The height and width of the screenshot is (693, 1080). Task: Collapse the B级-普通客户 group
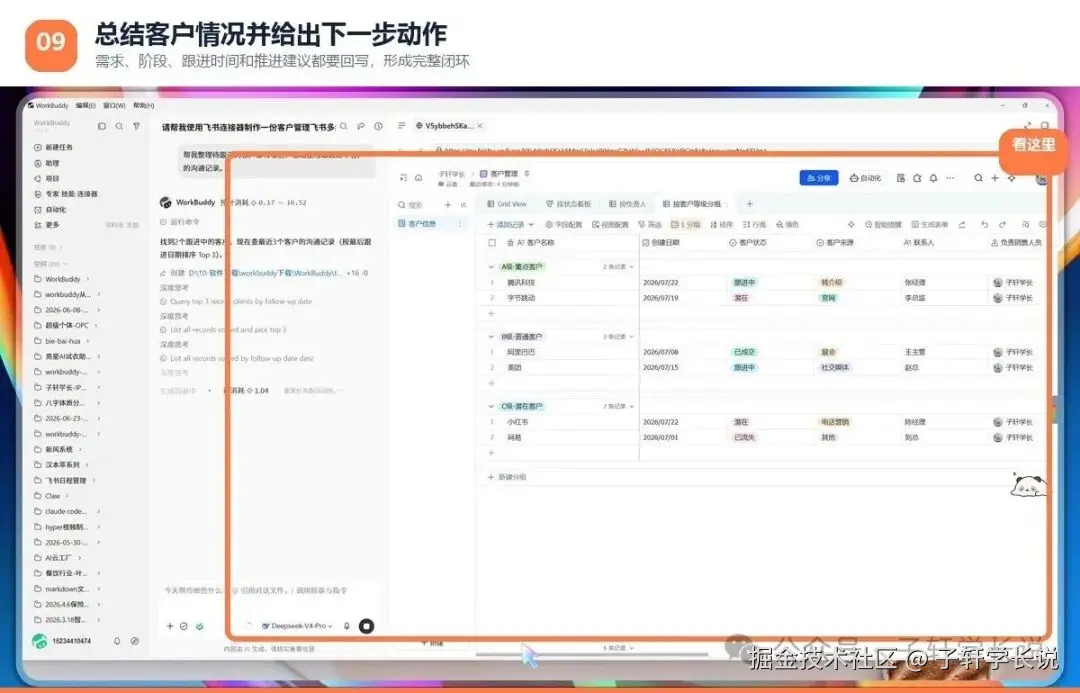pos(491,337)
